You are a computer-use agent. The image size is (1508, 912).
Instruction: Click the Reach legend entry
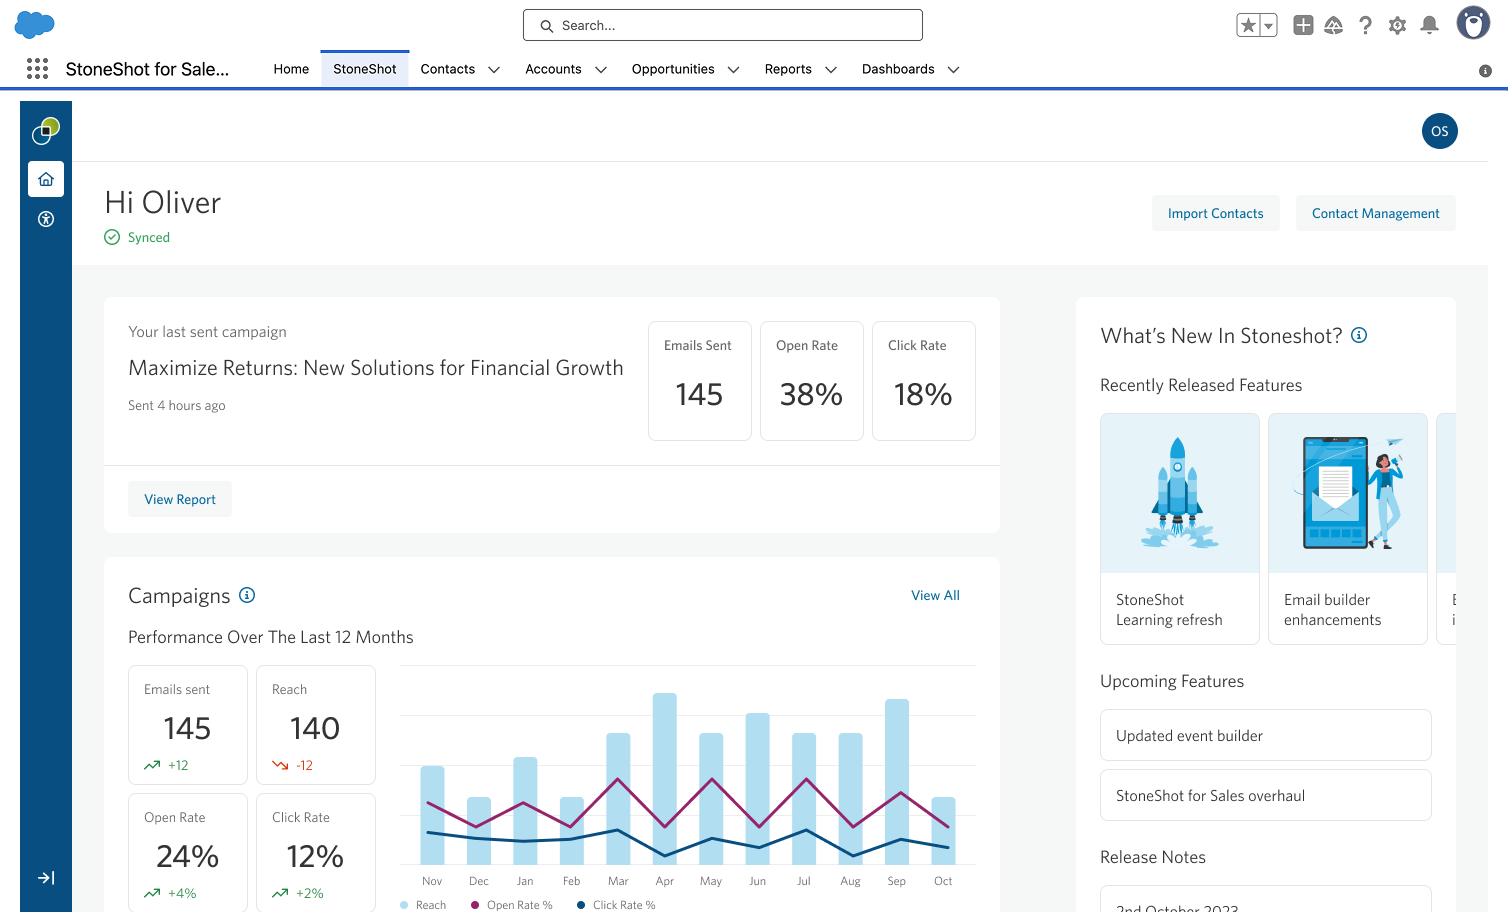point(423,905)
